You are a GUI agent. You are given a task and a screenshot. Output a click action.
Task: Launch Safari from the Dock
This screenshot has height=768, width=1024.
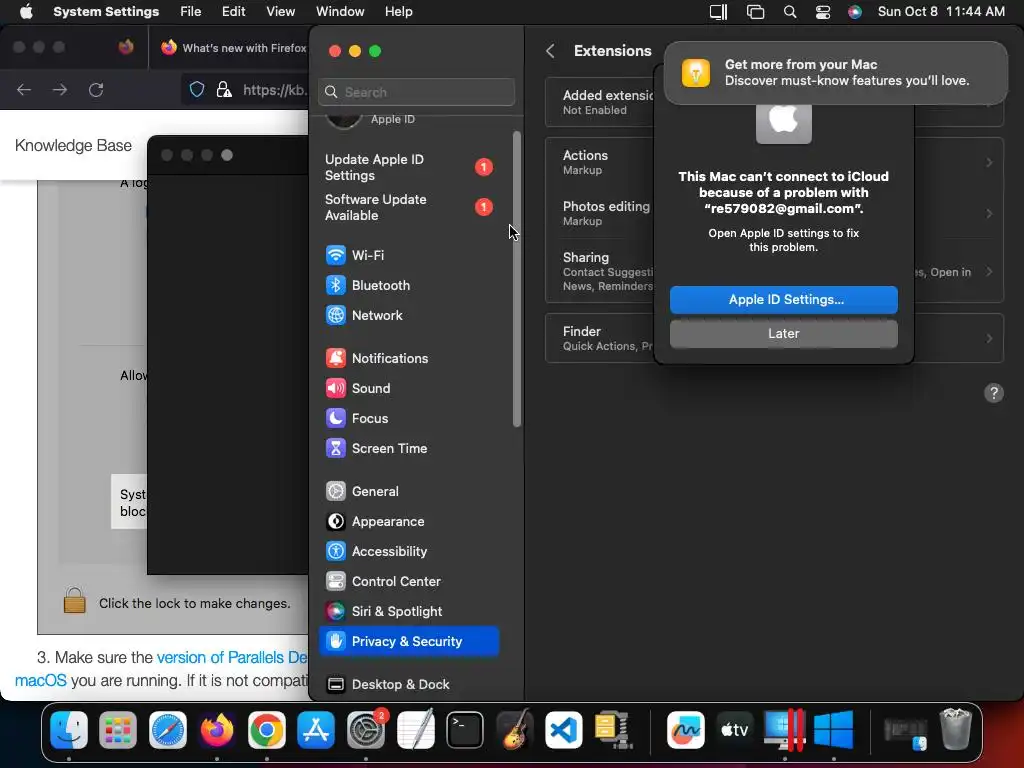click(x=167, y=729)
